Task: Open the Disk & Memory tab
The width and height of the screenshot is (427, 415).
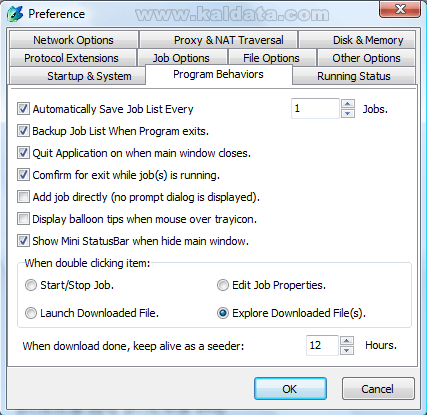Action: [357, 40]
